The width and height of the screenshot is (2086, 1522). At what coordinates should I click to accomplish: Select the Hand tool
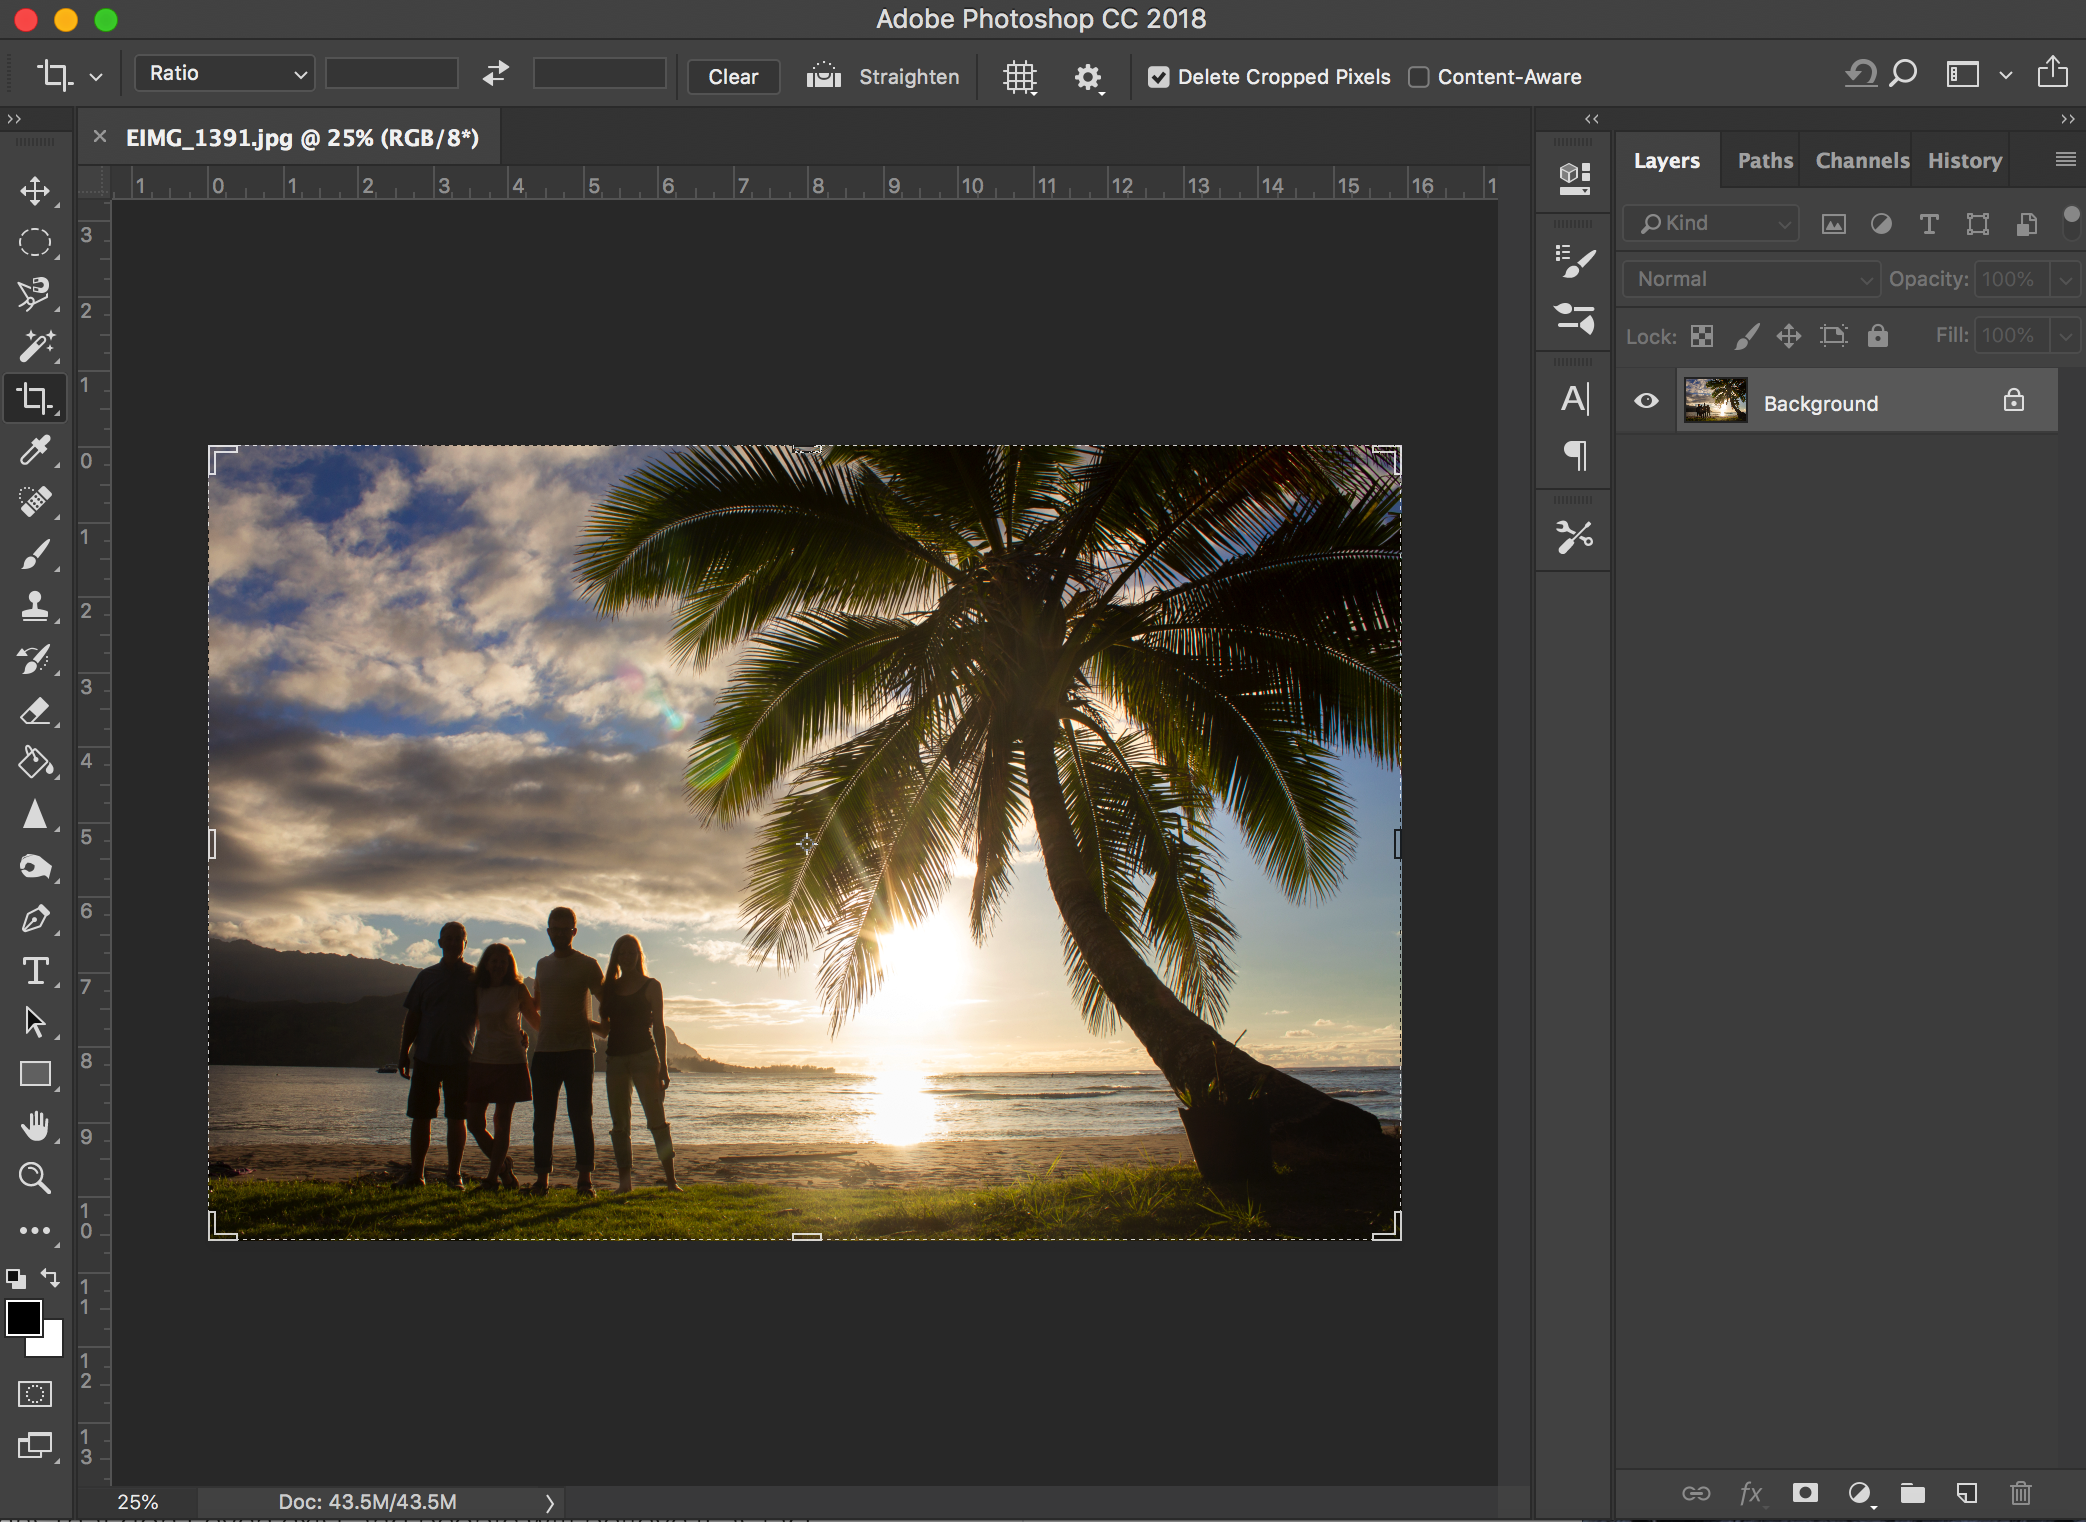35,1126
